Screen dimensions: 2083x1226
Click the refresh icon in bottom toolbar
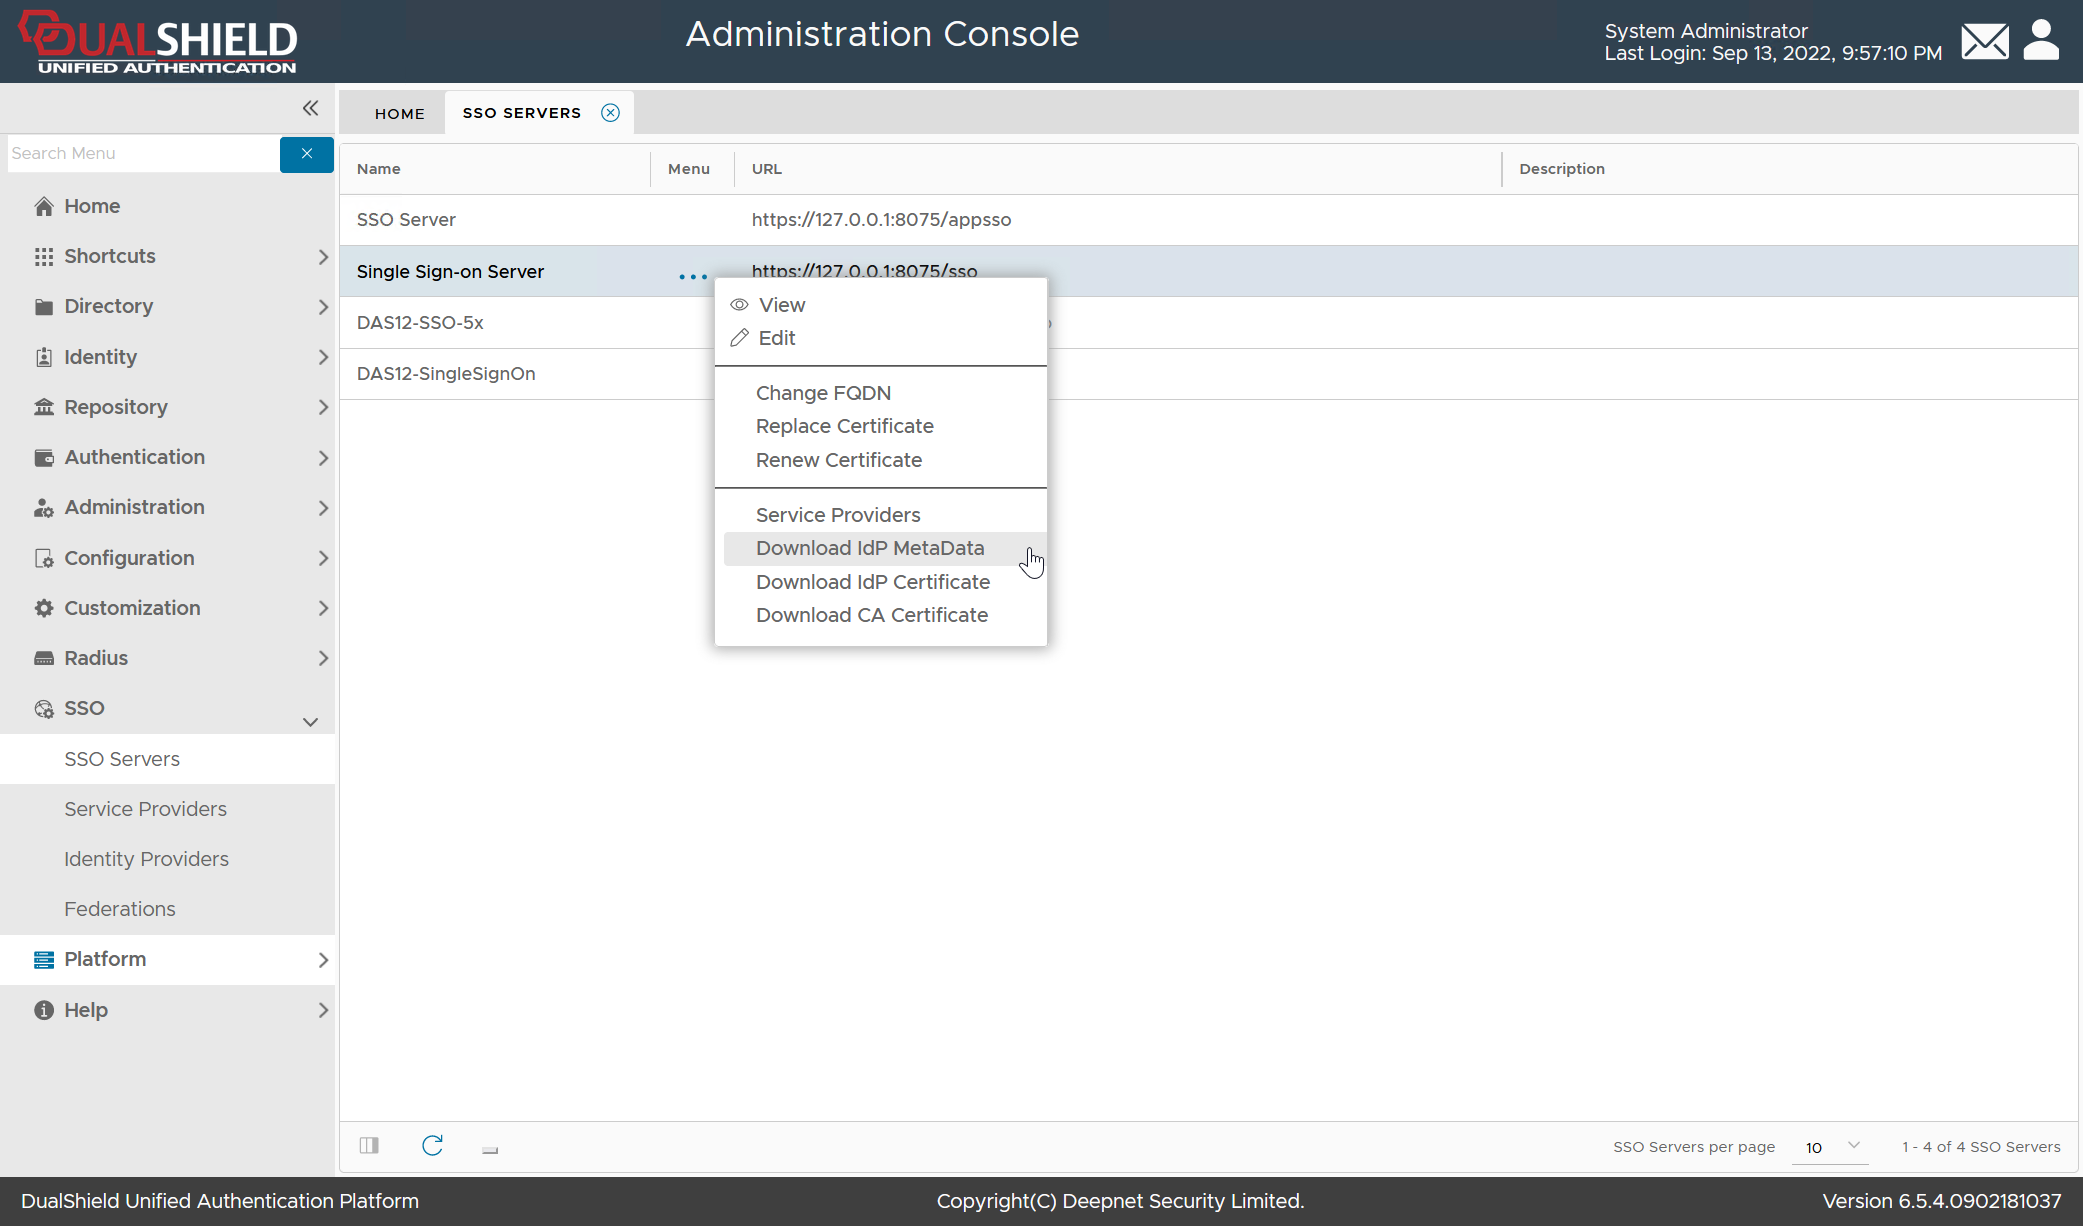click(432, 1146)
